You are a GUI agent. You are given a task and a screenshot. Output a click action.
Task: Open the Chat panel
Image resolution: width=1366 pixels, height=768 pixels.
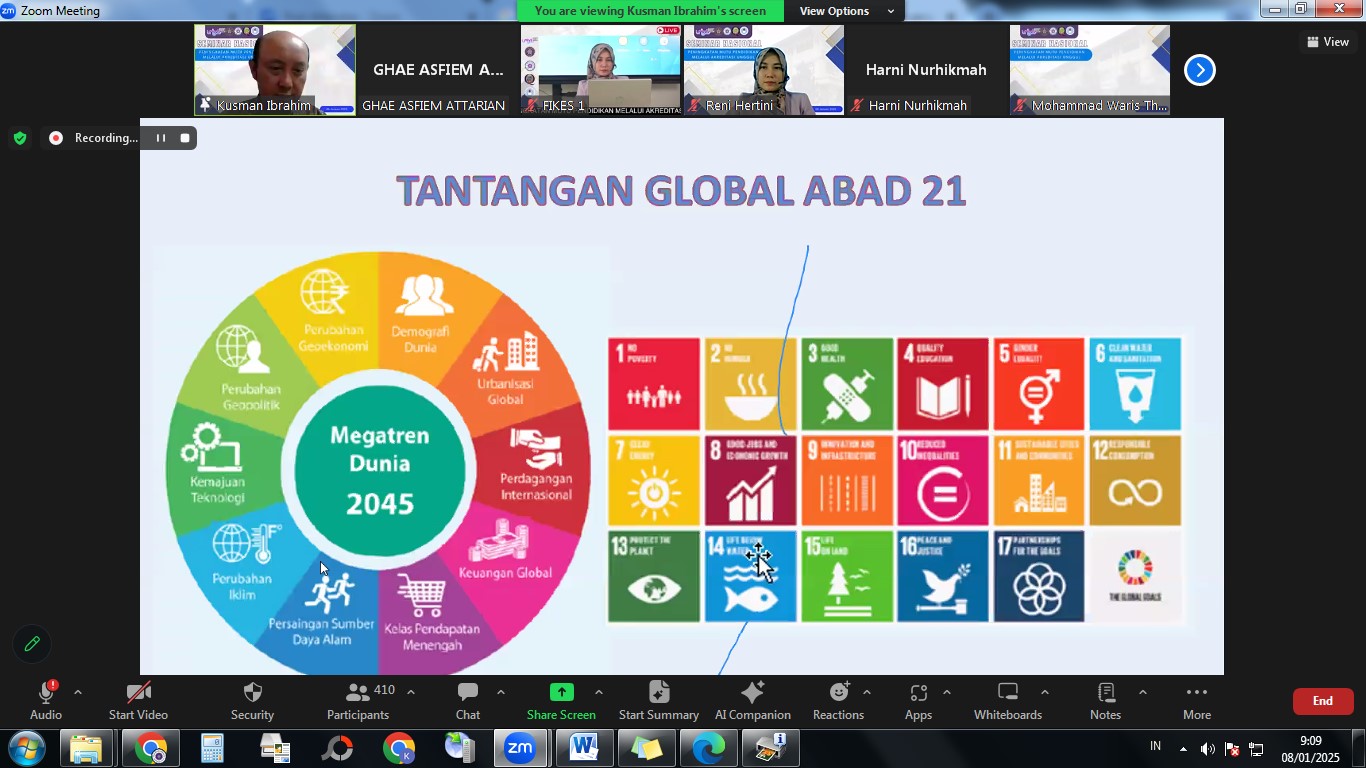pyautogui.click(x=467, y=701)
